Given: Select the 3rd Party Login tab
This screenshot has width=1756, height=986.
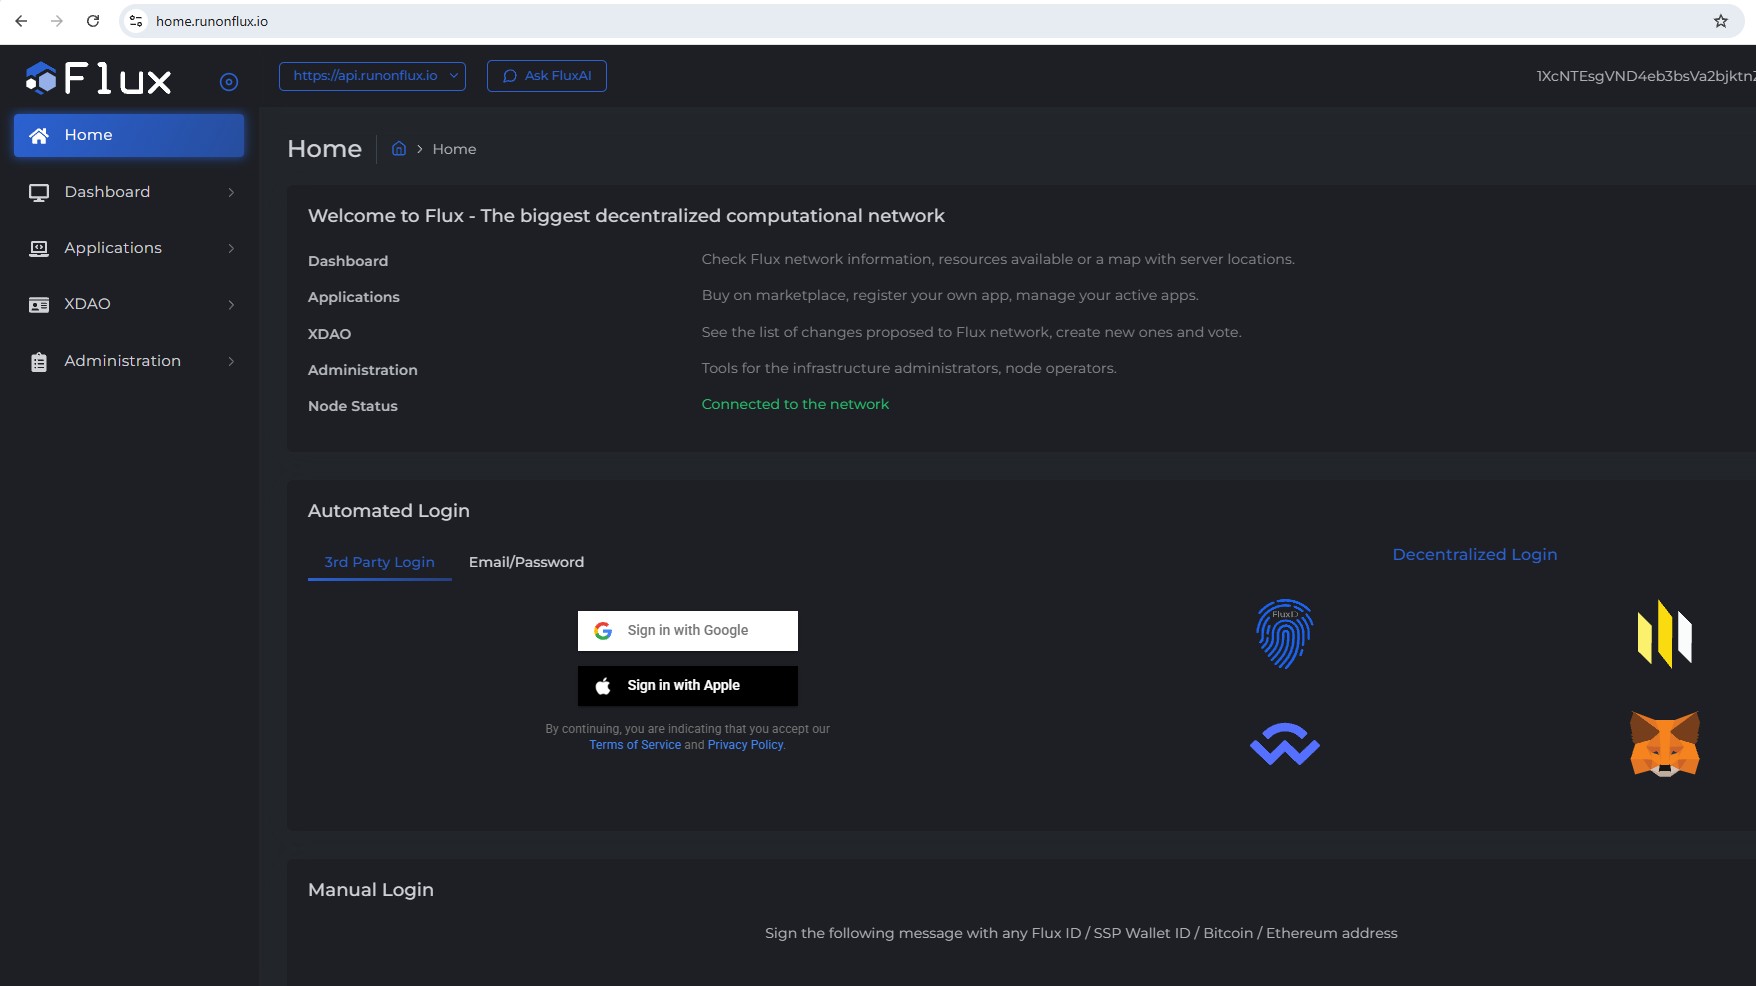Looking at the screenshot, I should coord(379,562).
